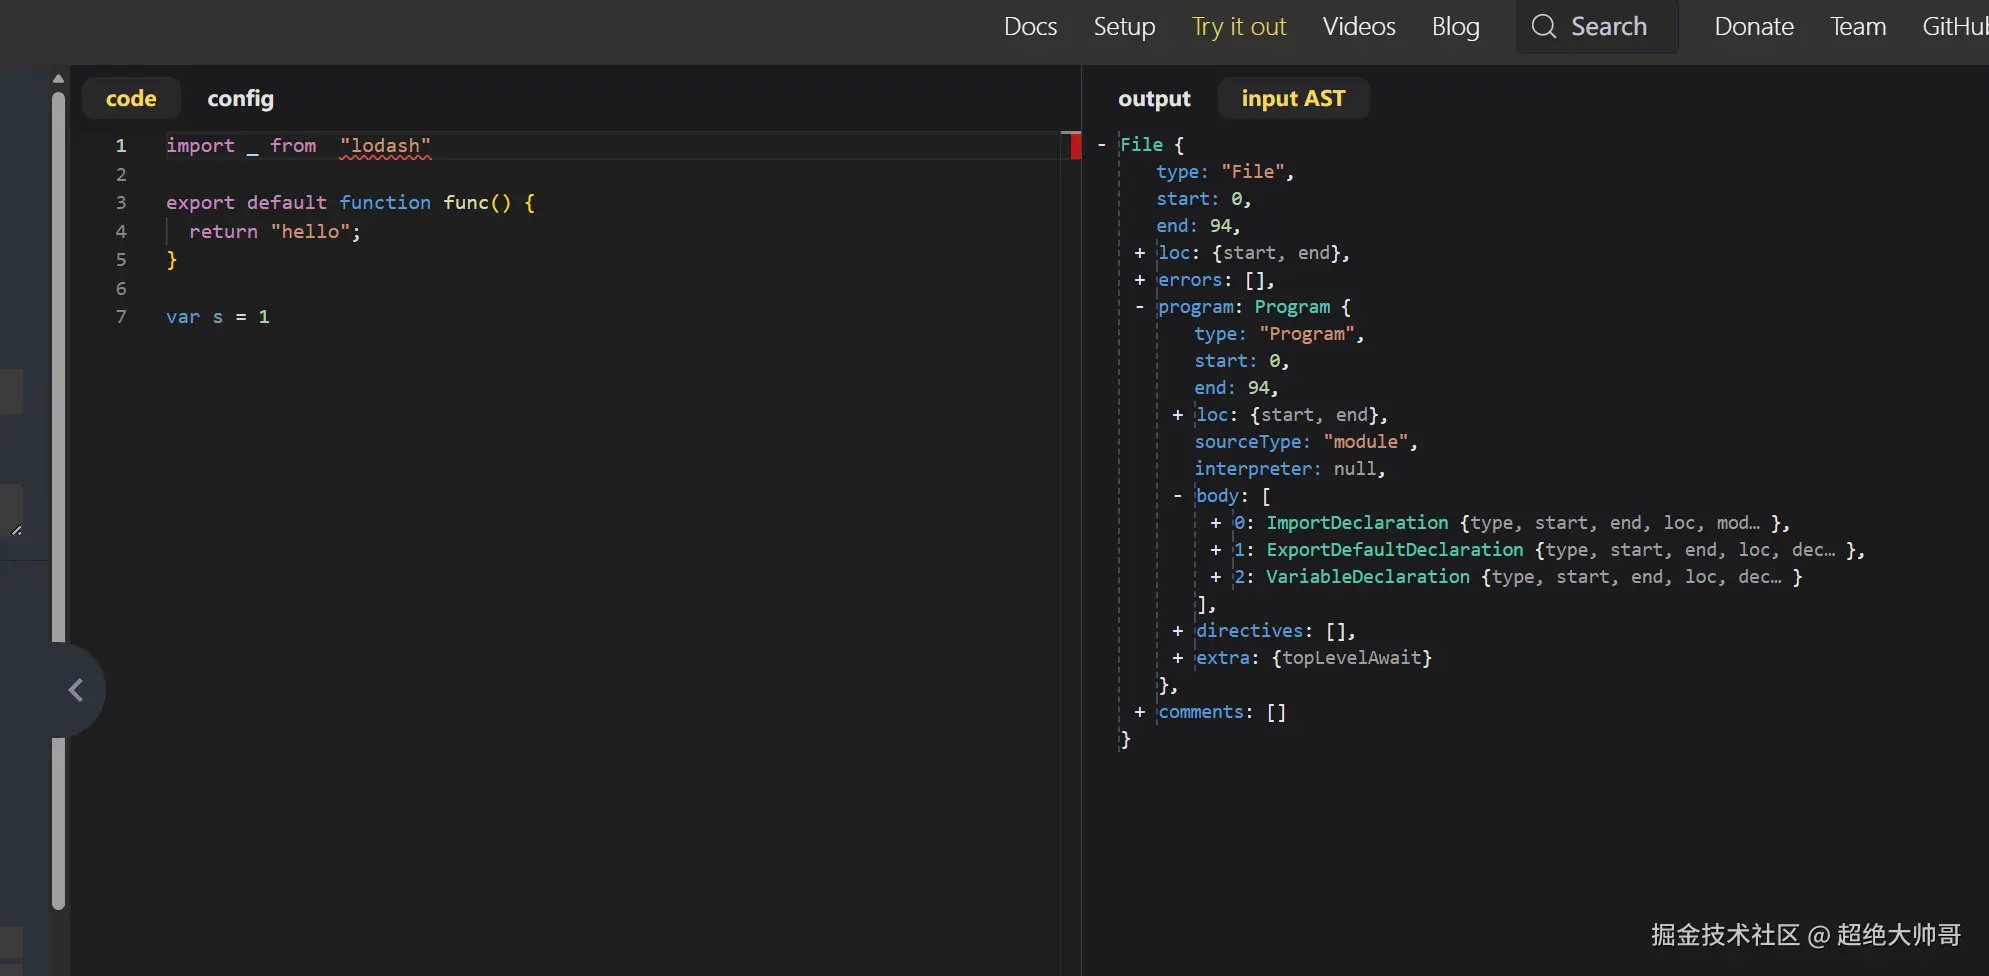This screenshot has height=976, width=1989.
Task: Click the func function name
Action: [x=465, y=203]
